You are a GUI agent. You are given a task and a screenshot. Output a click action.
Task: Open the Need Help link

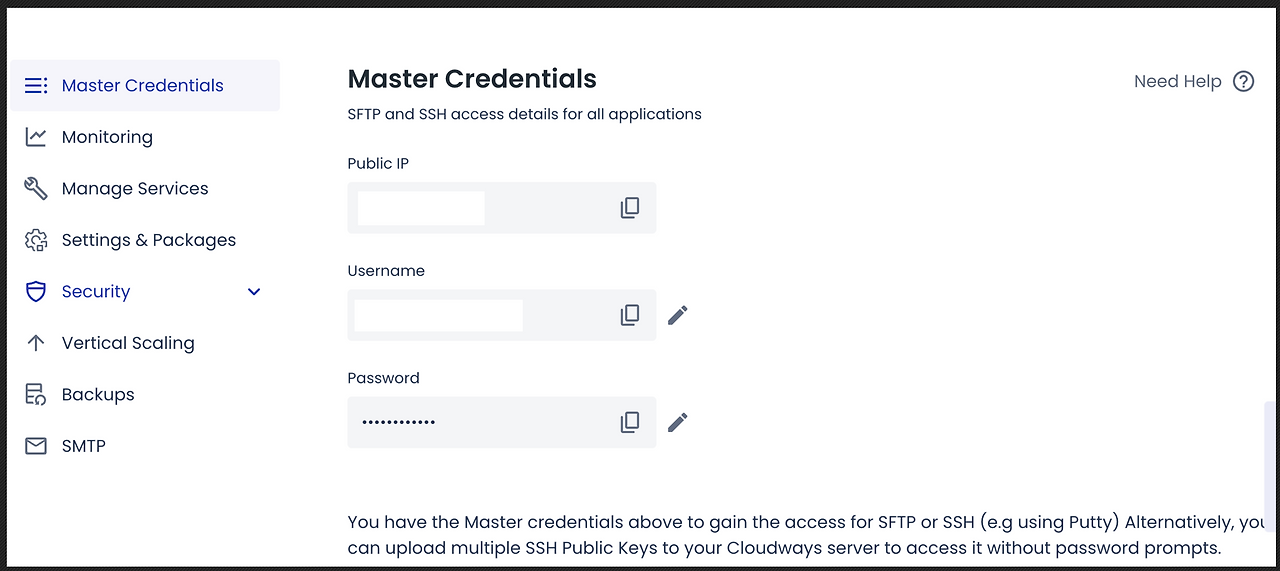tap(1177, 82)
